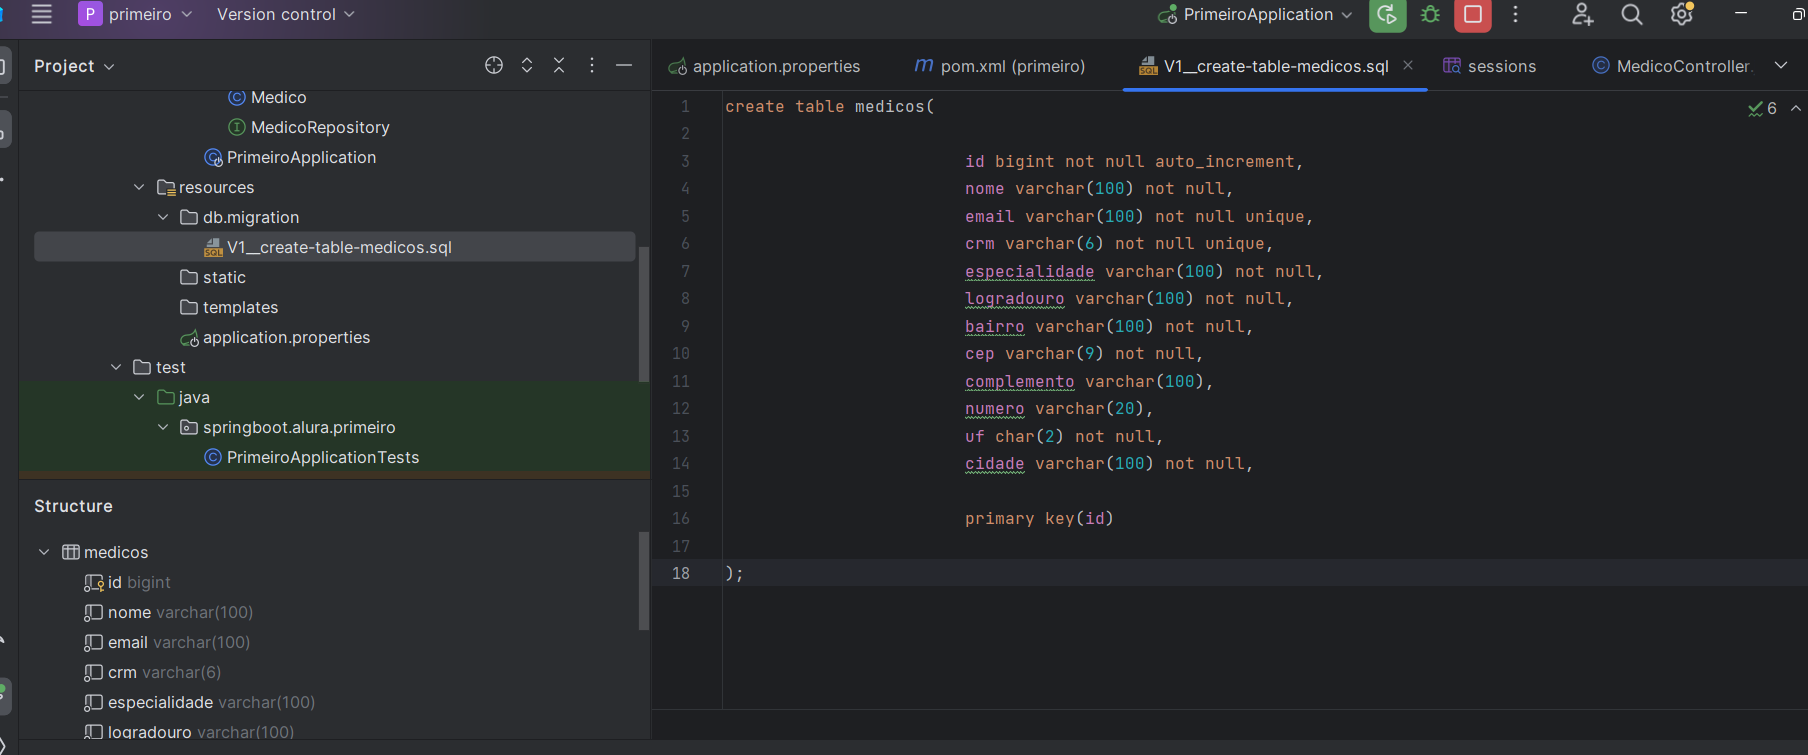This screenshot has height=755, width=1808.
Task: Start debugging with the bug icon
Action: tap(1430, 14)
